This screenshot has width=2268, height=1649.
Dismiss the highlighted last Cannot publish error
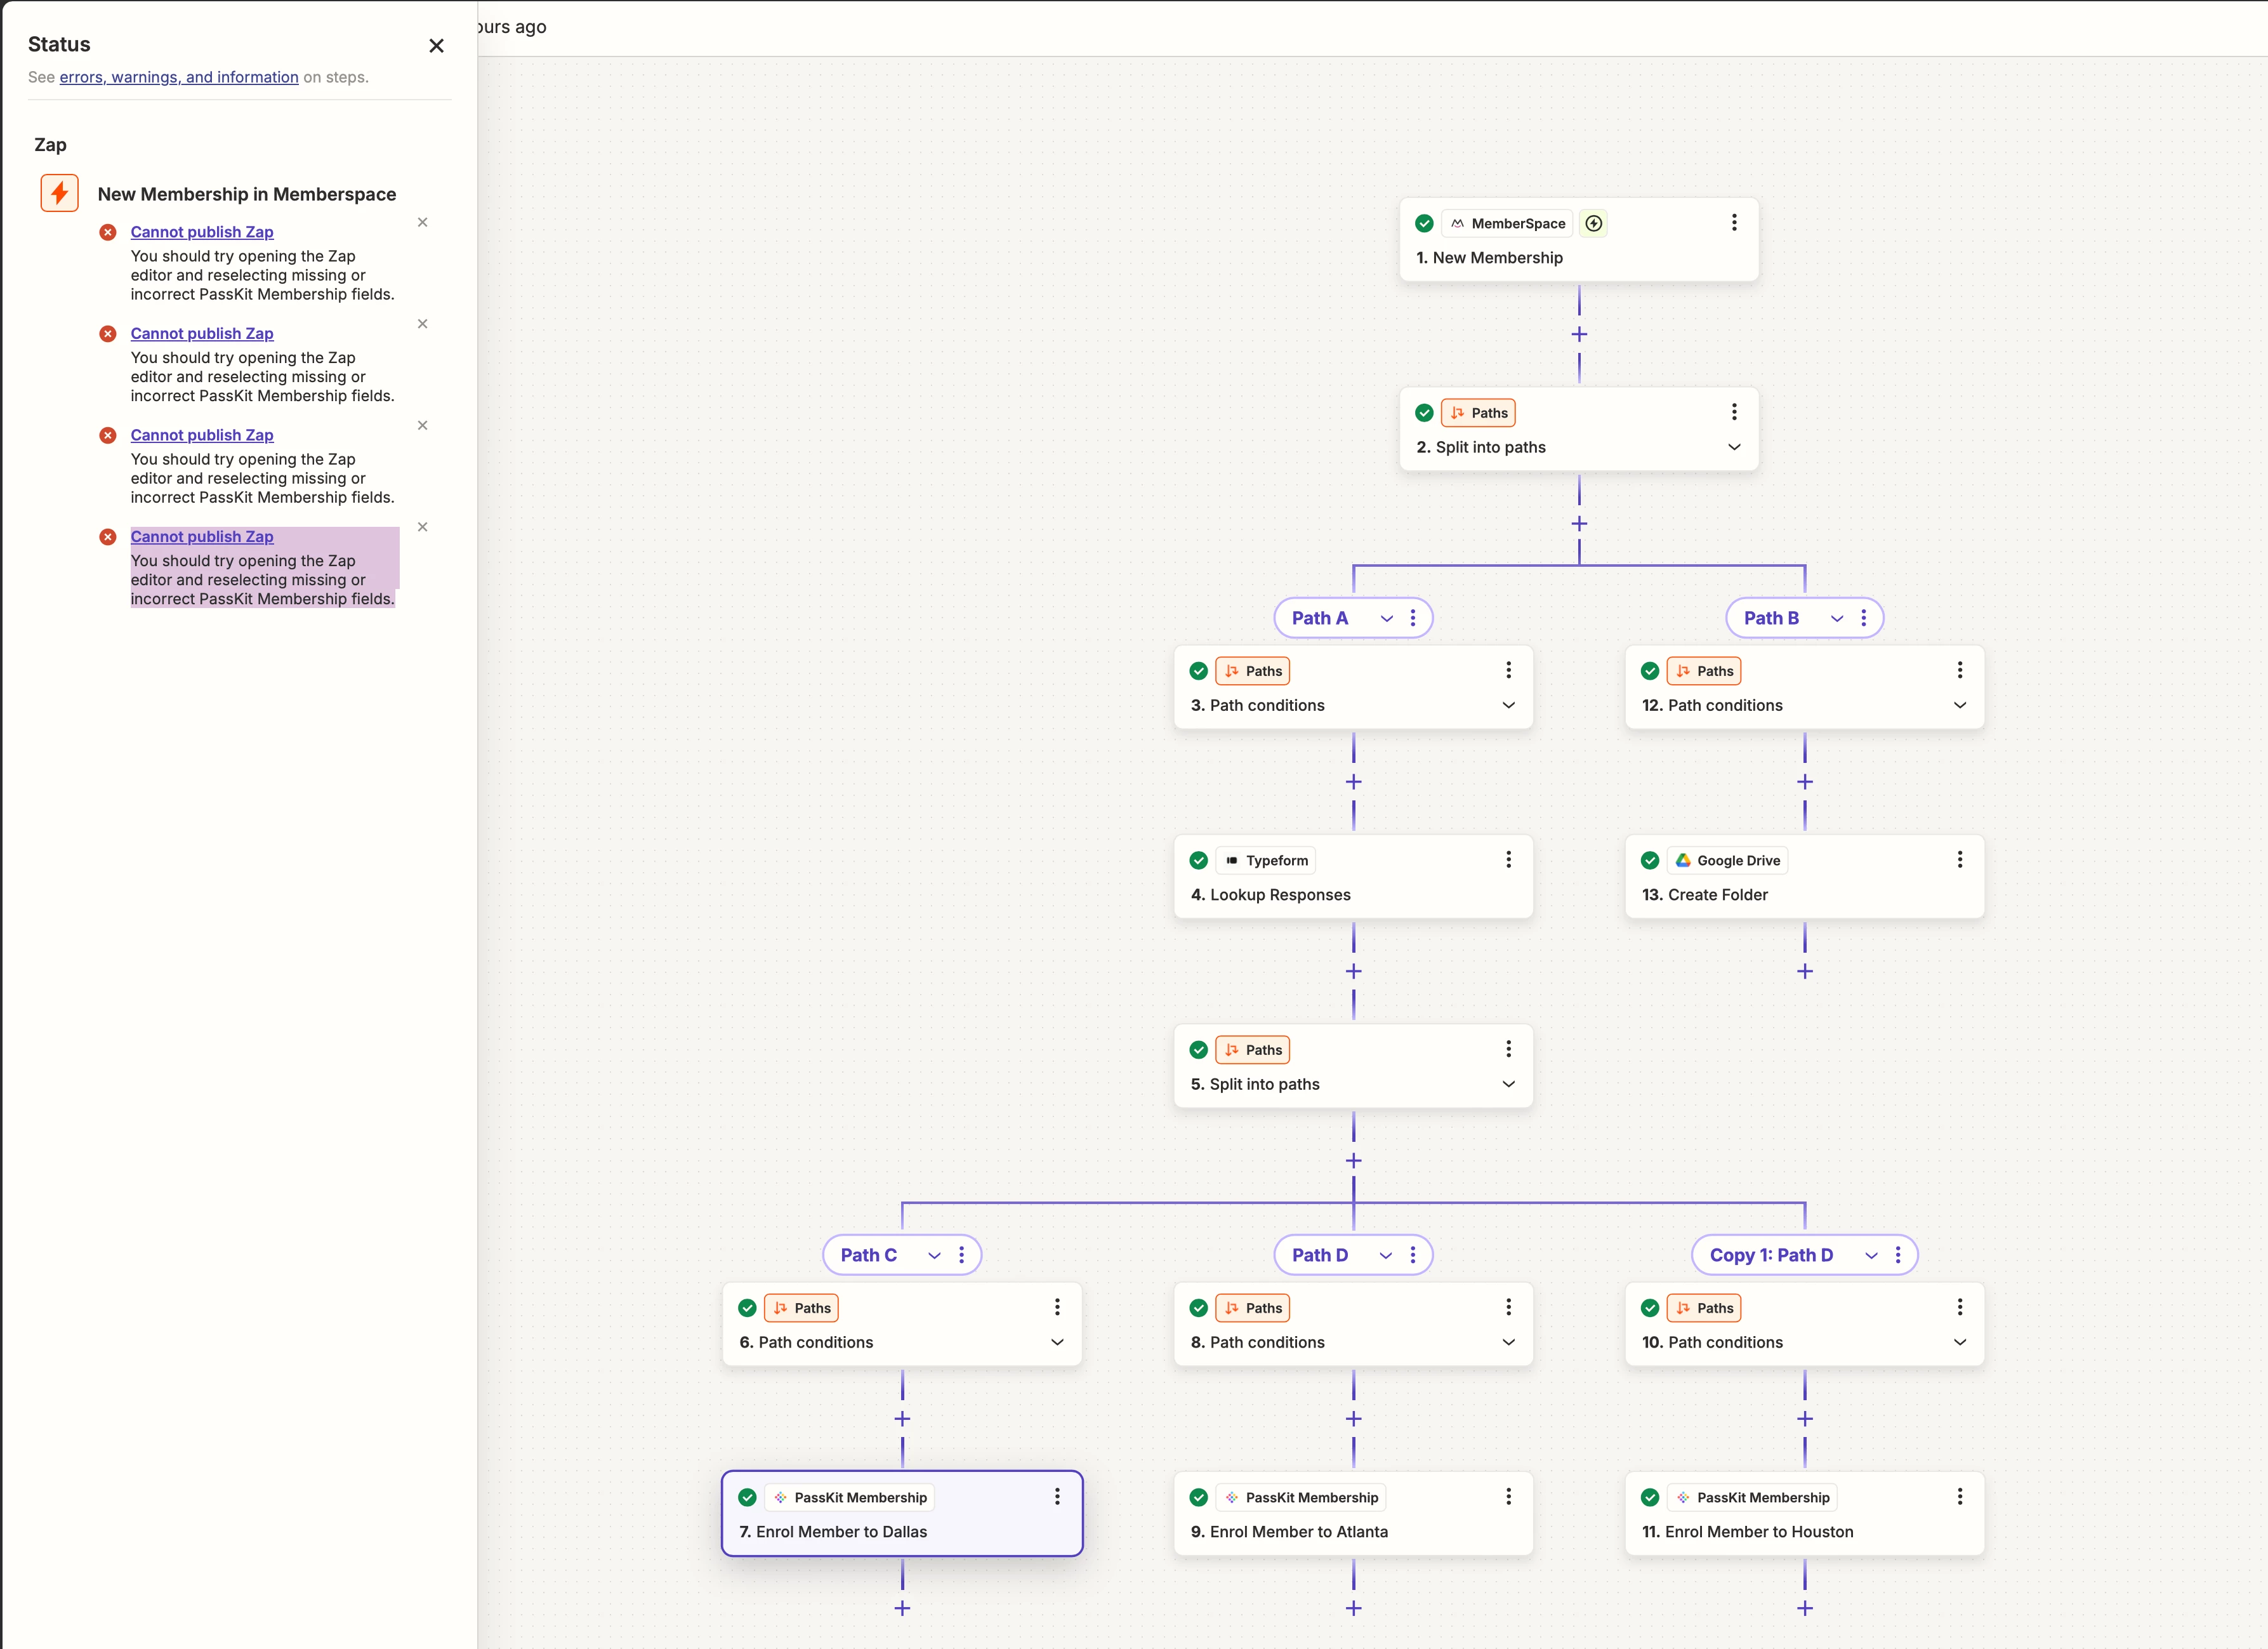point(422,527)
